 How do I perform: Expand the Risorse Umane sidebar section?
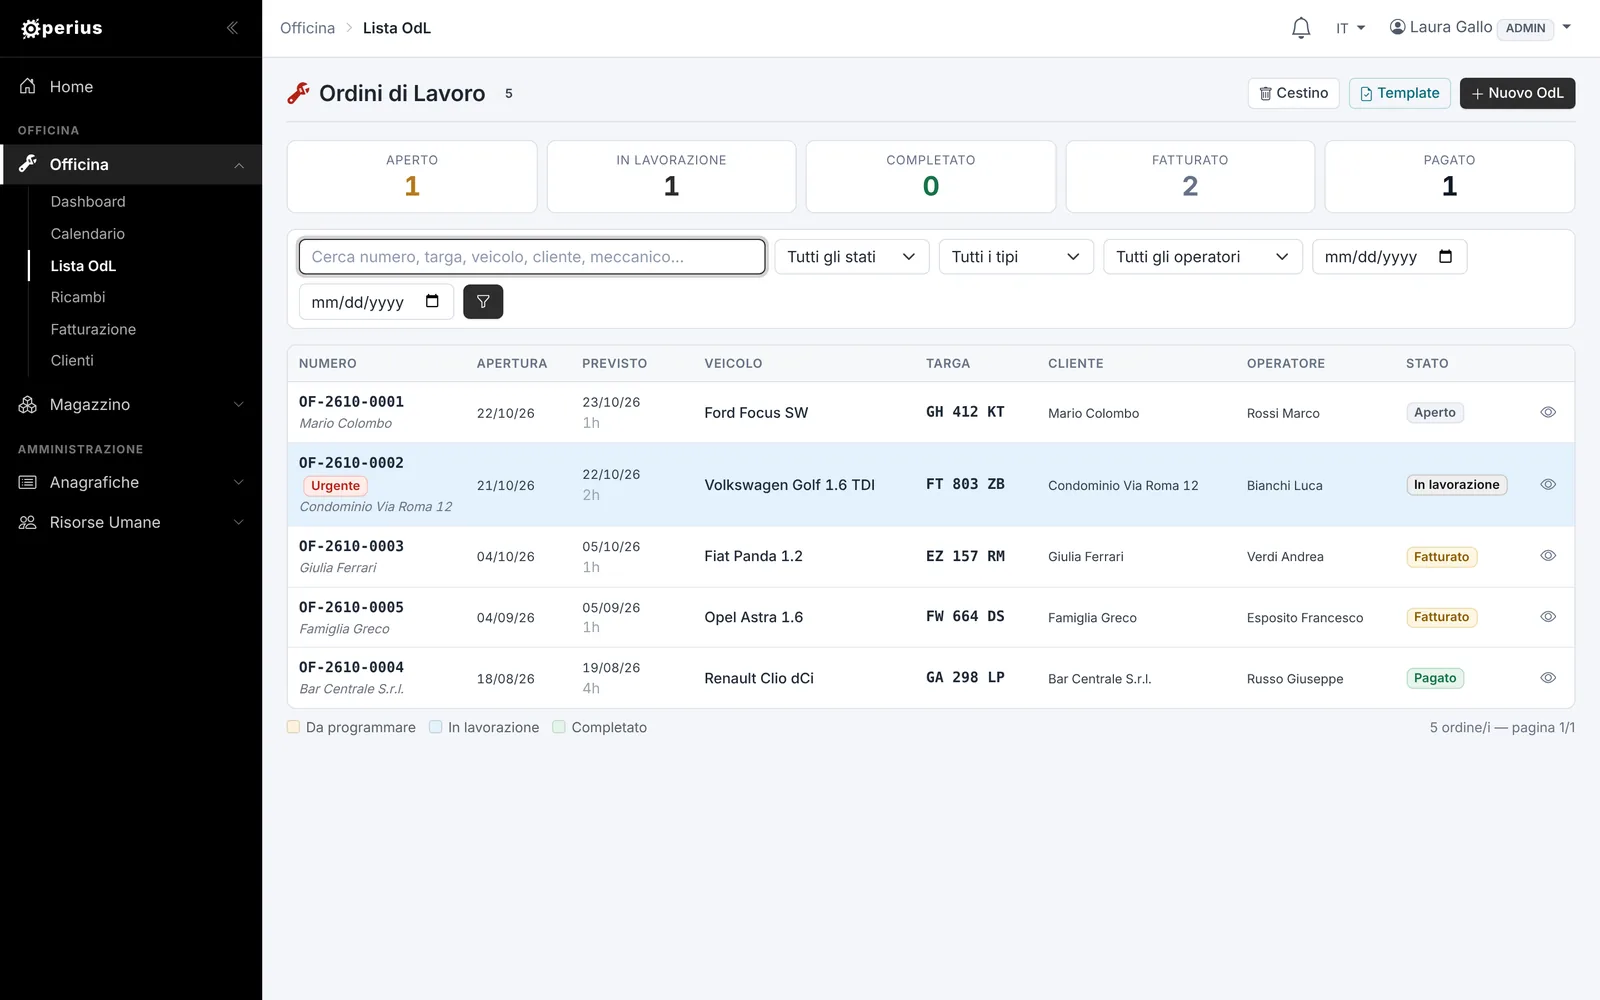click(131, 523)
